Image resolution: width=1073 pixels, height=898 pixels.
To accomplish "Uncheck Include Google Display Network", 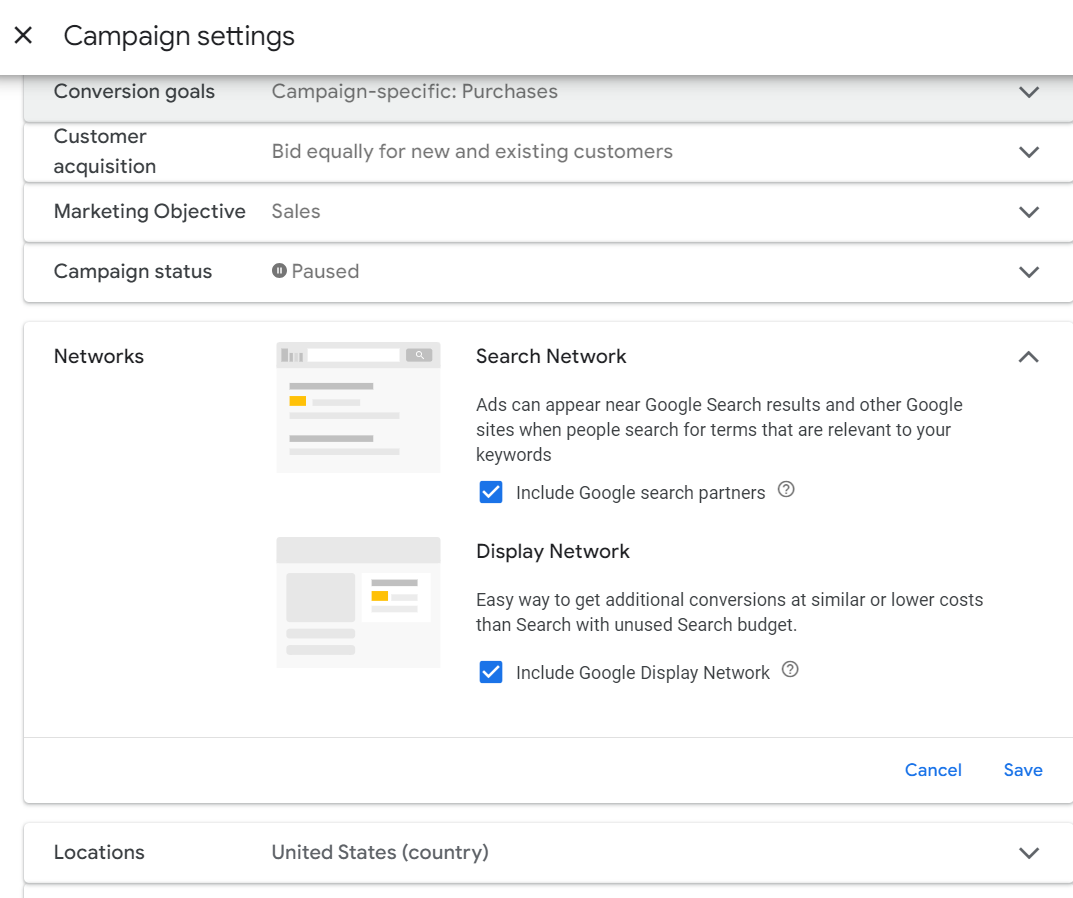I will click(x=491, y=672).
